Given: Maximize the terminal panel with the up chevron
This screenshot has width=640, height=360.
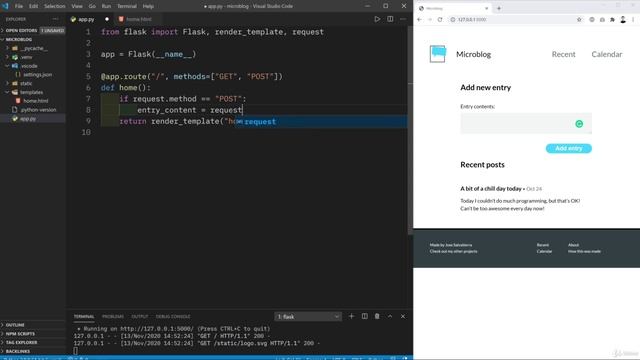Looking at the screenshot, I should pyautogui.click(x=390, y=316).
